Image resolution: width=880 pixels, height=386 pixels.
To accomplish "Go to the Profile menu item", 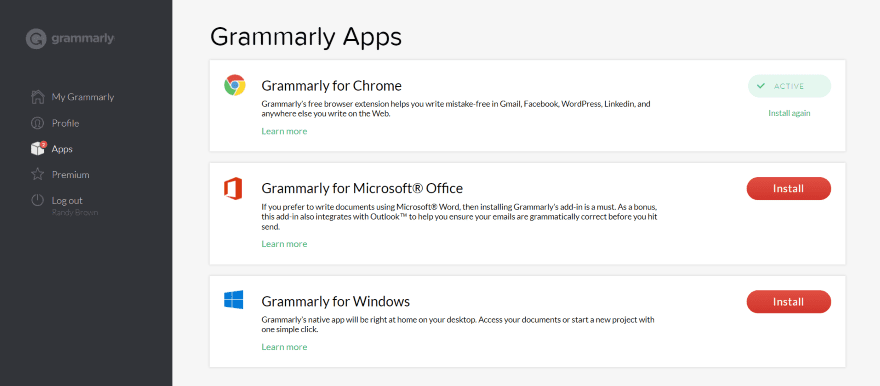I will pyautogui.click(x=66, y=123).
